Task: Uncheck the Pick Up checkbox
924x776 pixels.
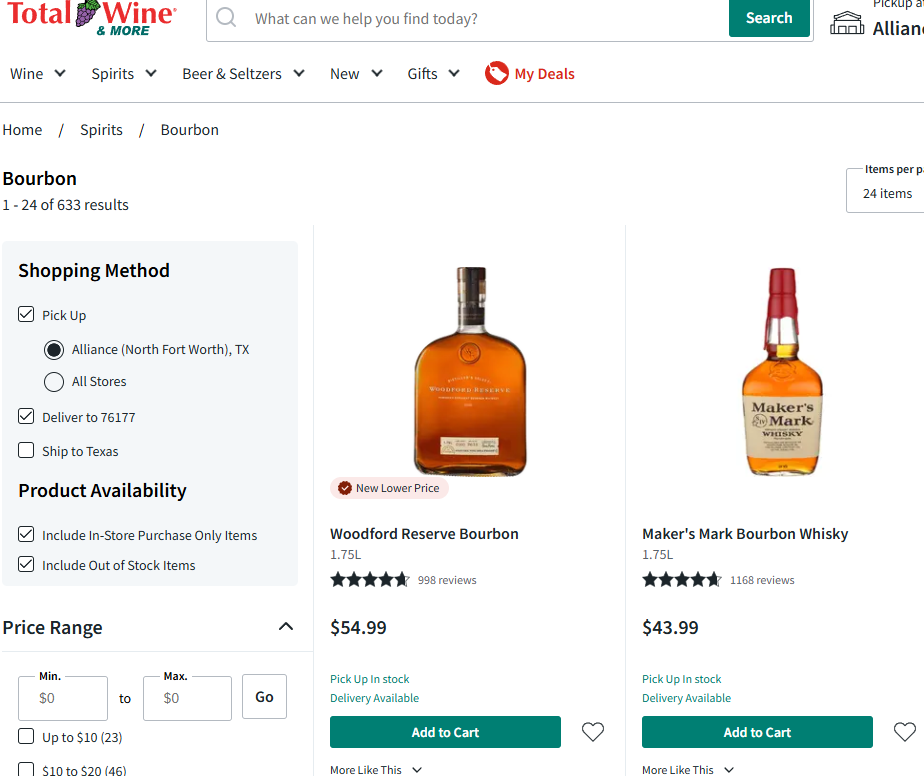Action: coord(26,314)
